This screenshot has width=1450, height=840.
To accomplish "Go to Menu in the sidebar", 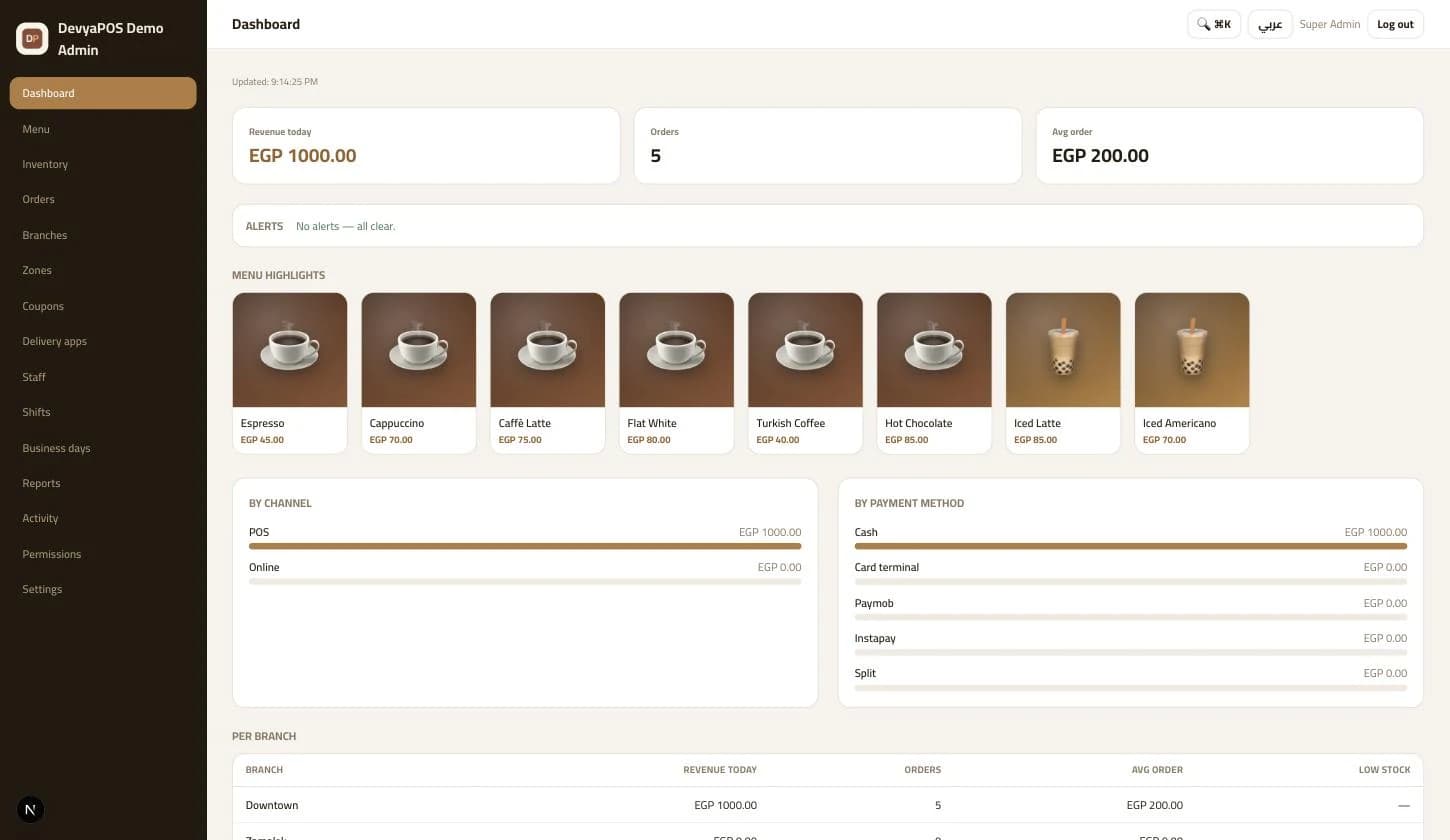I will pyautogui.click(x=103, y=129).
